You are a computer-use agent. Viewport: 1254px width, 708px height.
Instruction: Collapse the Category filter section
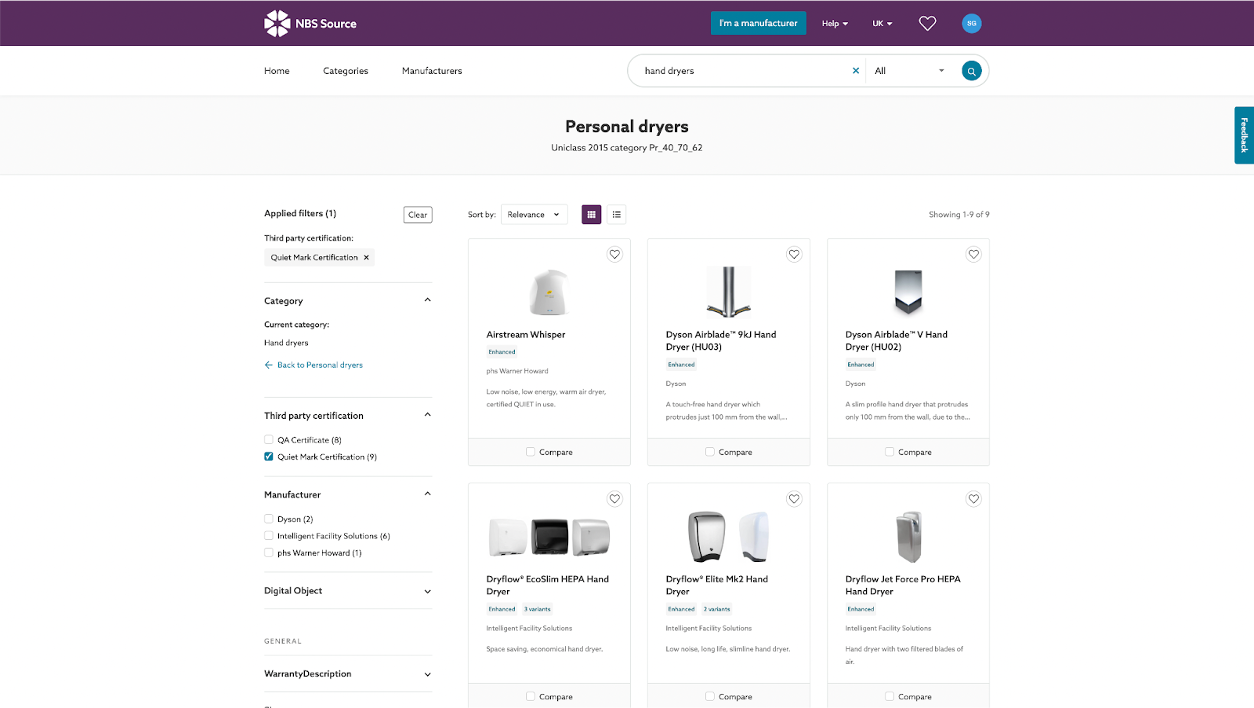point(427,301)
